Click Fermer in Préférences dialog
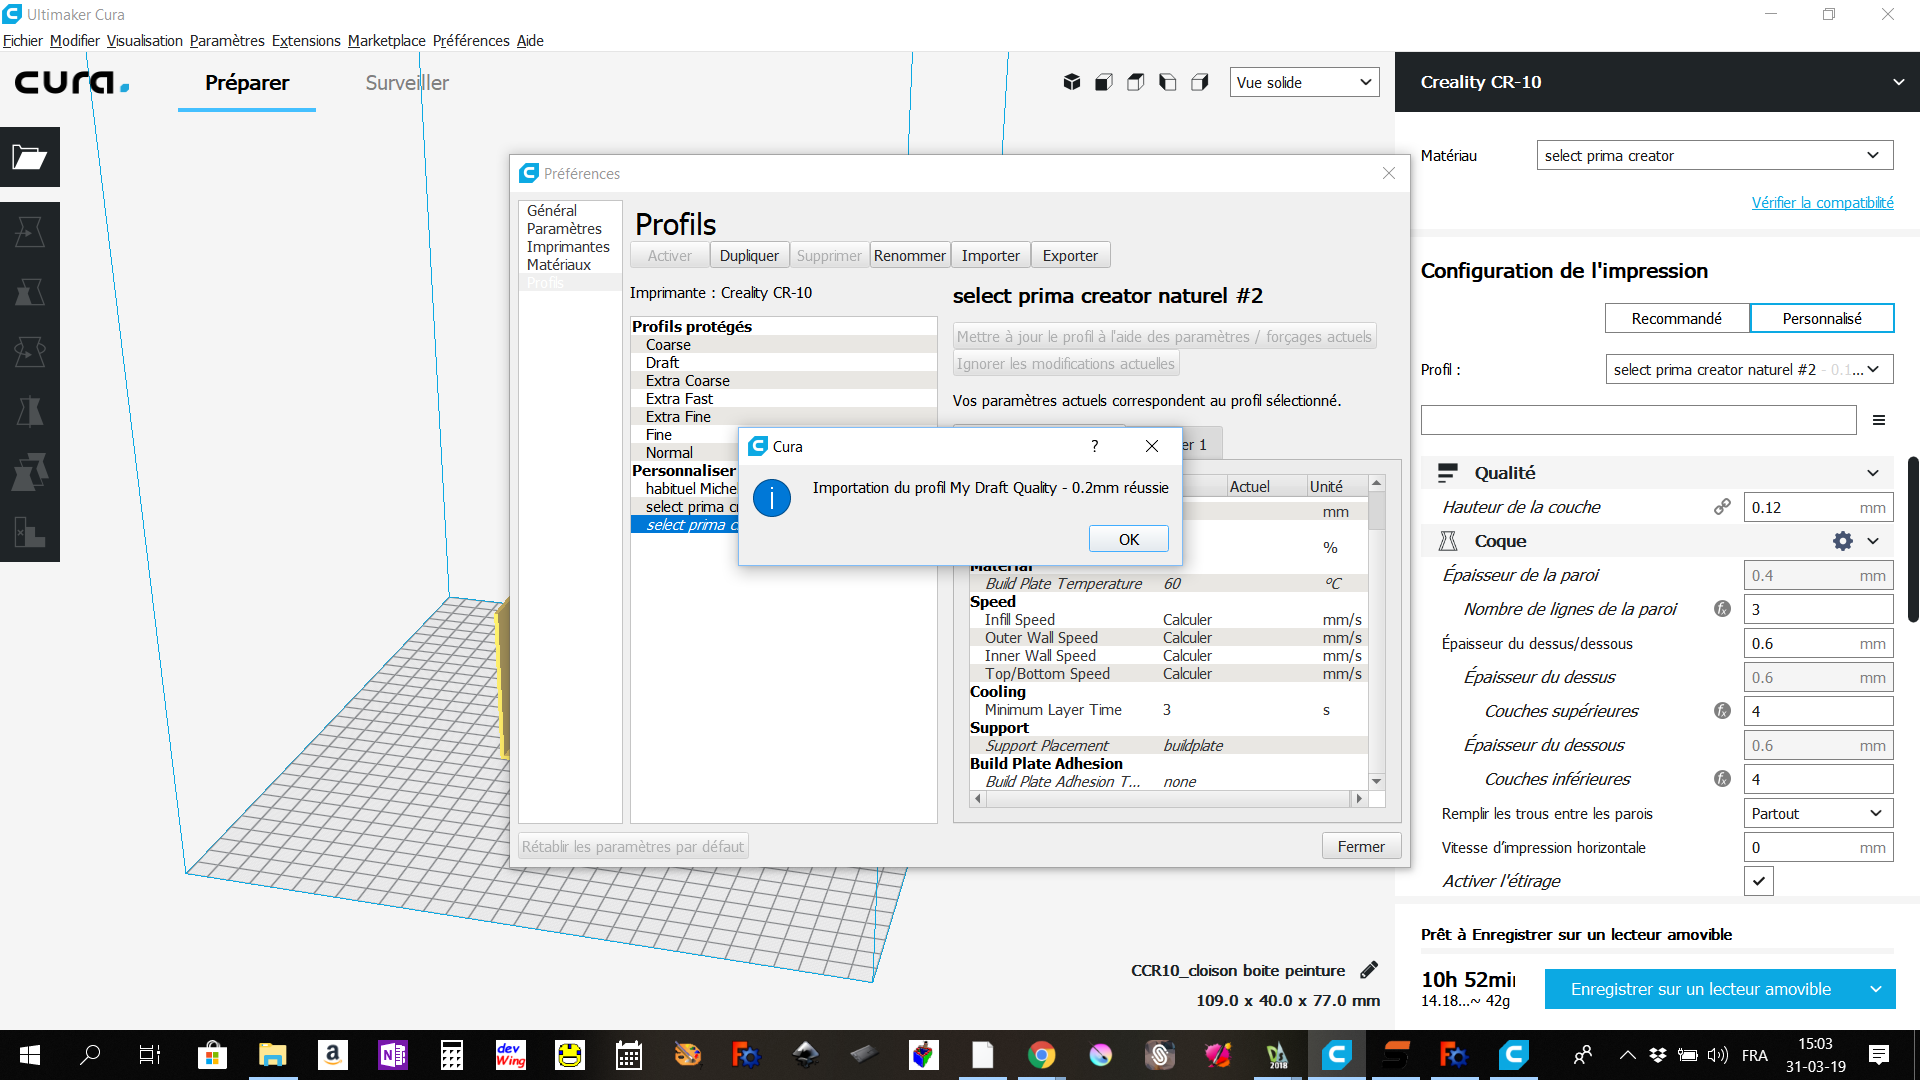Viewport: 1920px width, 1080px height. tap(1361, 846)
